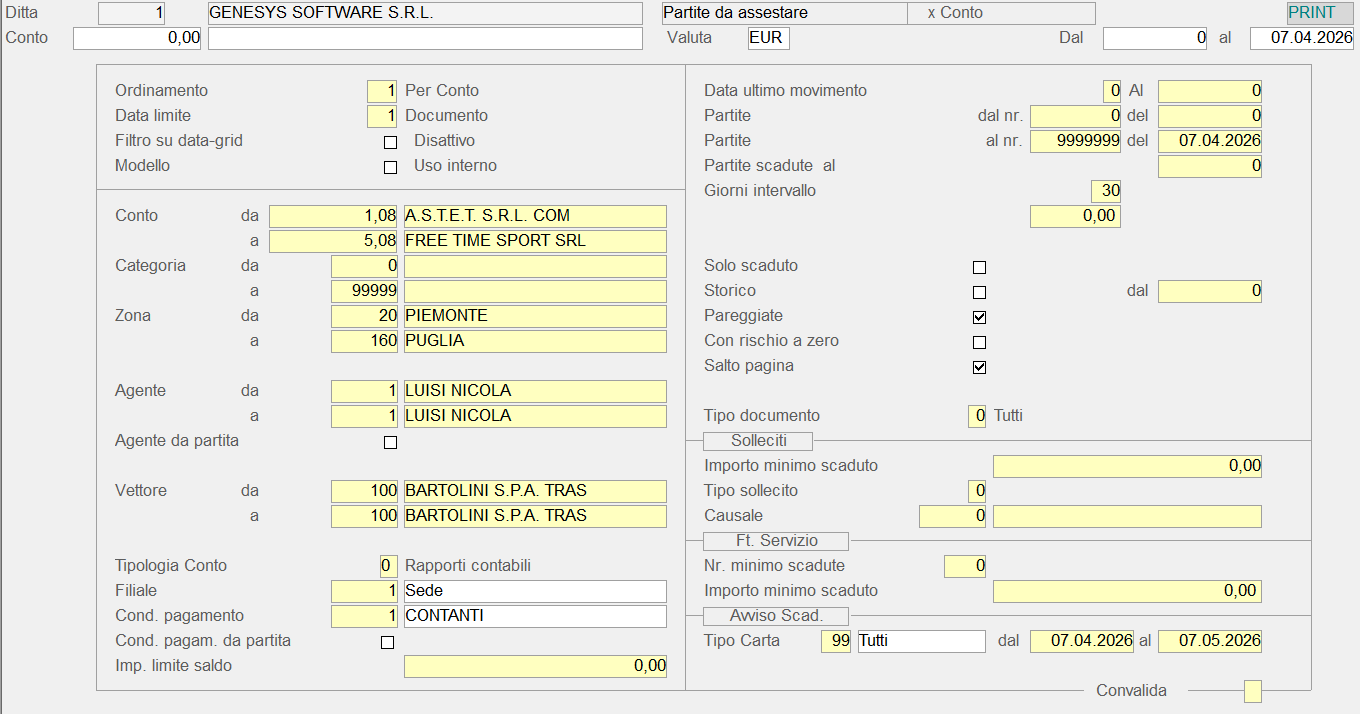Click the Zona da PIEMONTE field
This screenshot has height=714, width=1360.
tap(534, 316)
